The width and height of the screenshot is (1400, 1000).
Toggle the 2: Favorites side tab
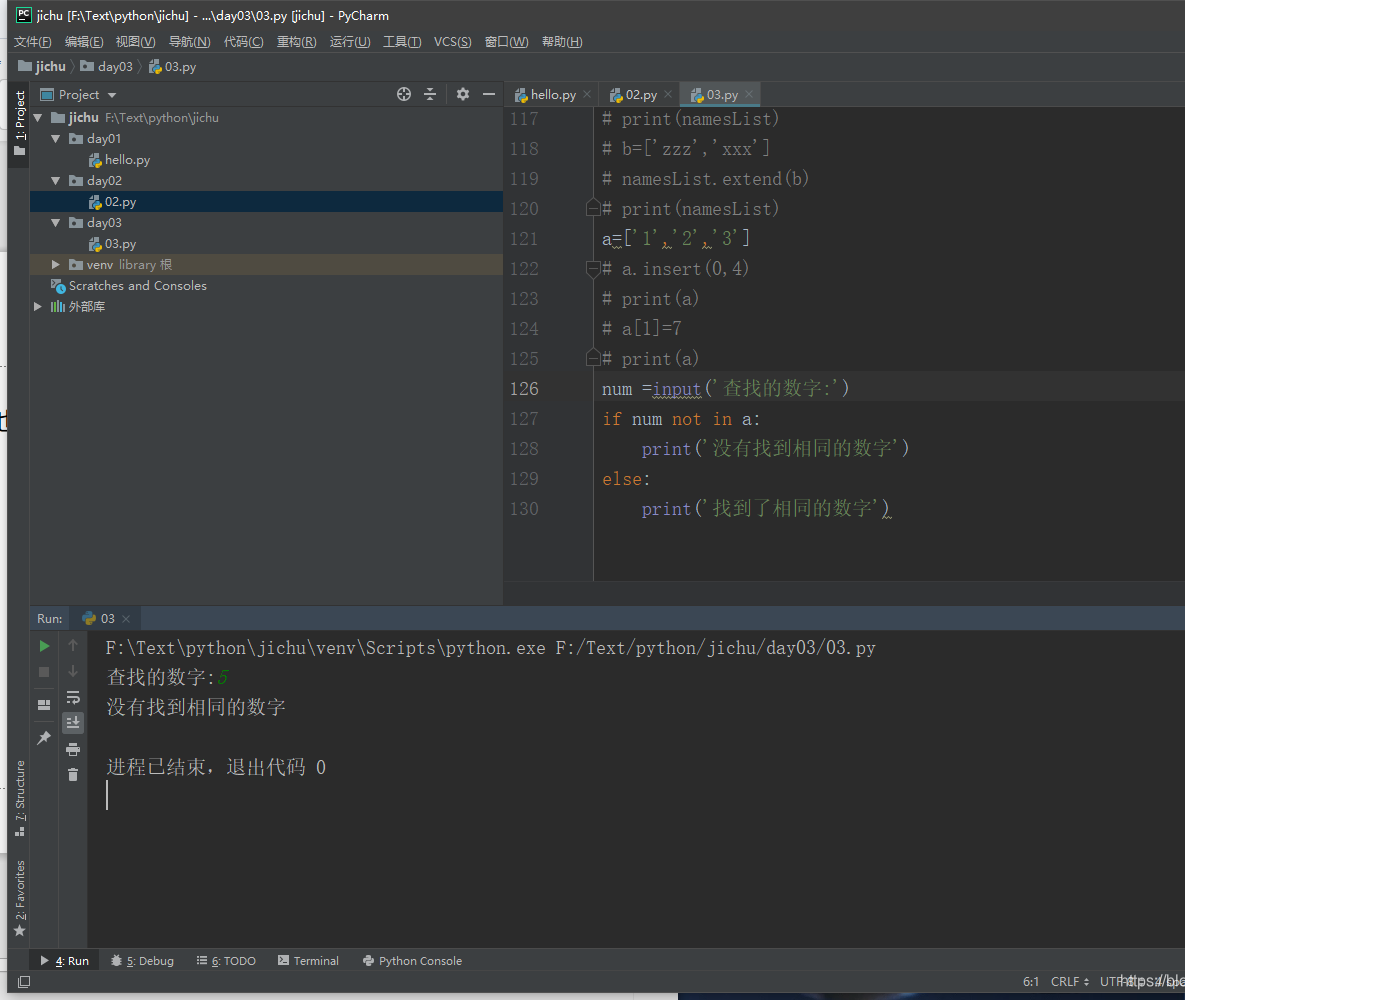click(x=19, y=898)
